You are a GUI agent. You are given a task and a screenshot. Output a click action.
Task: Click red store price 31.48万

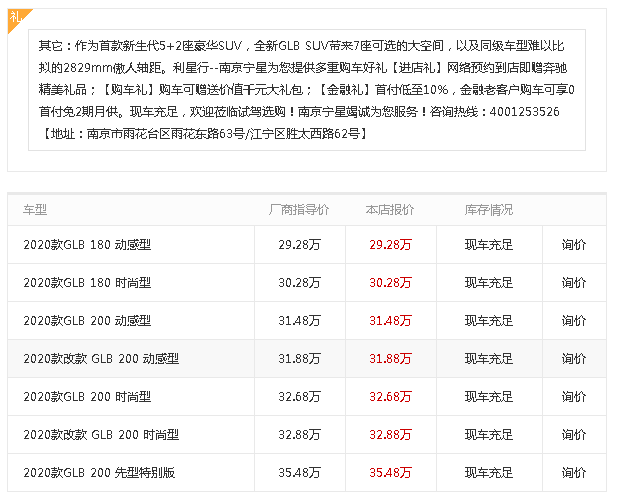[x=390, y=321]
